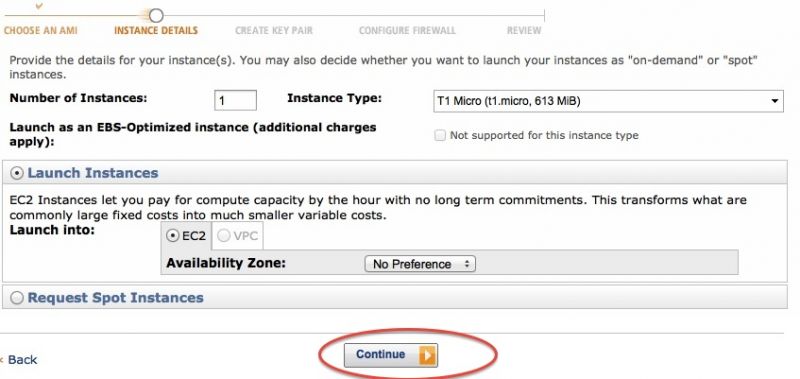Click the orange arrow icon on Continue
This screenshot has height=379, width=800.
[x=428, y=355]
